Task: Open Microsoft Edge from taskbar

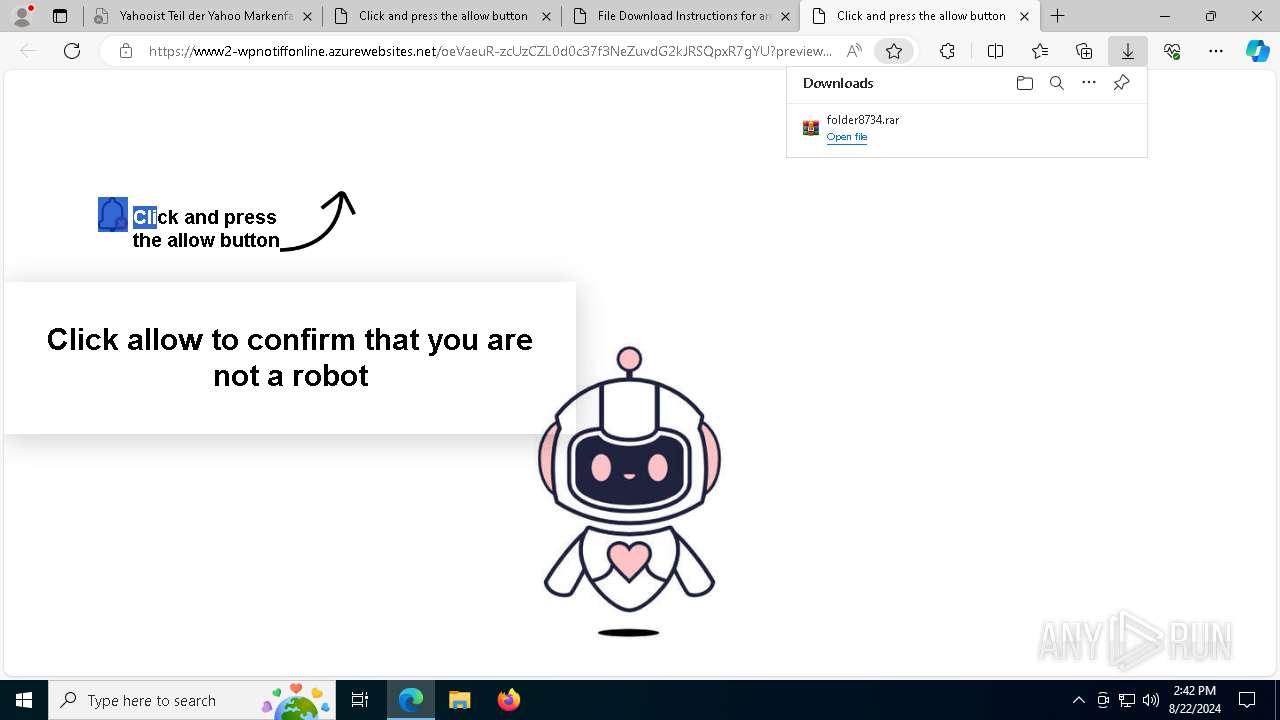Action: click(x=411, y=700)
